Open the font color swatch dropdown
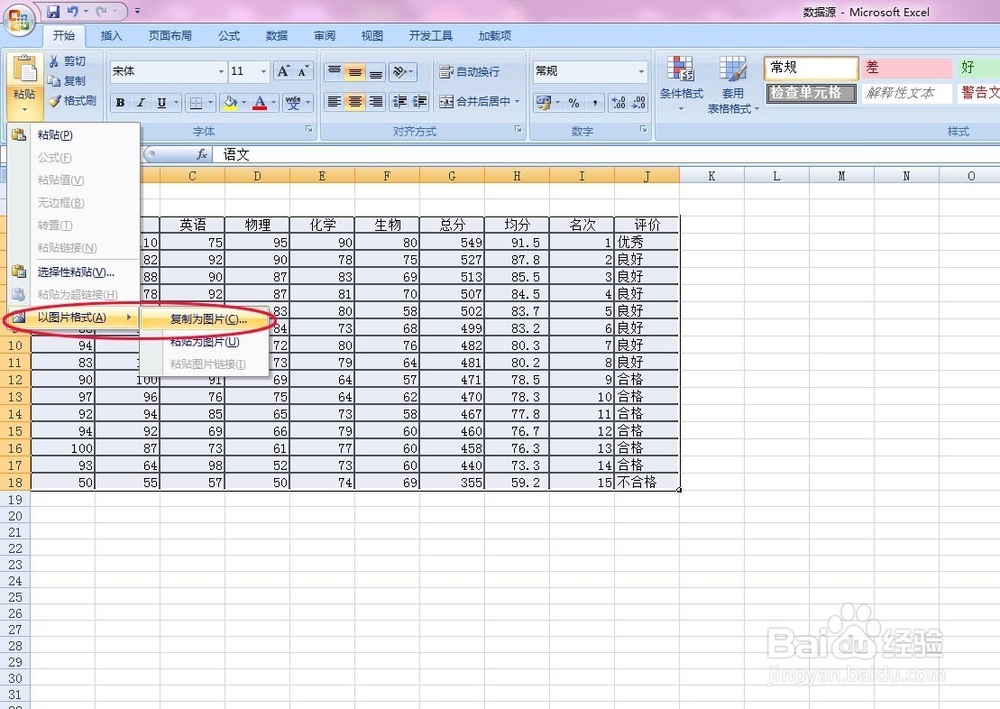The height and width of the screenshot is (709, 1000). (271, 103)
